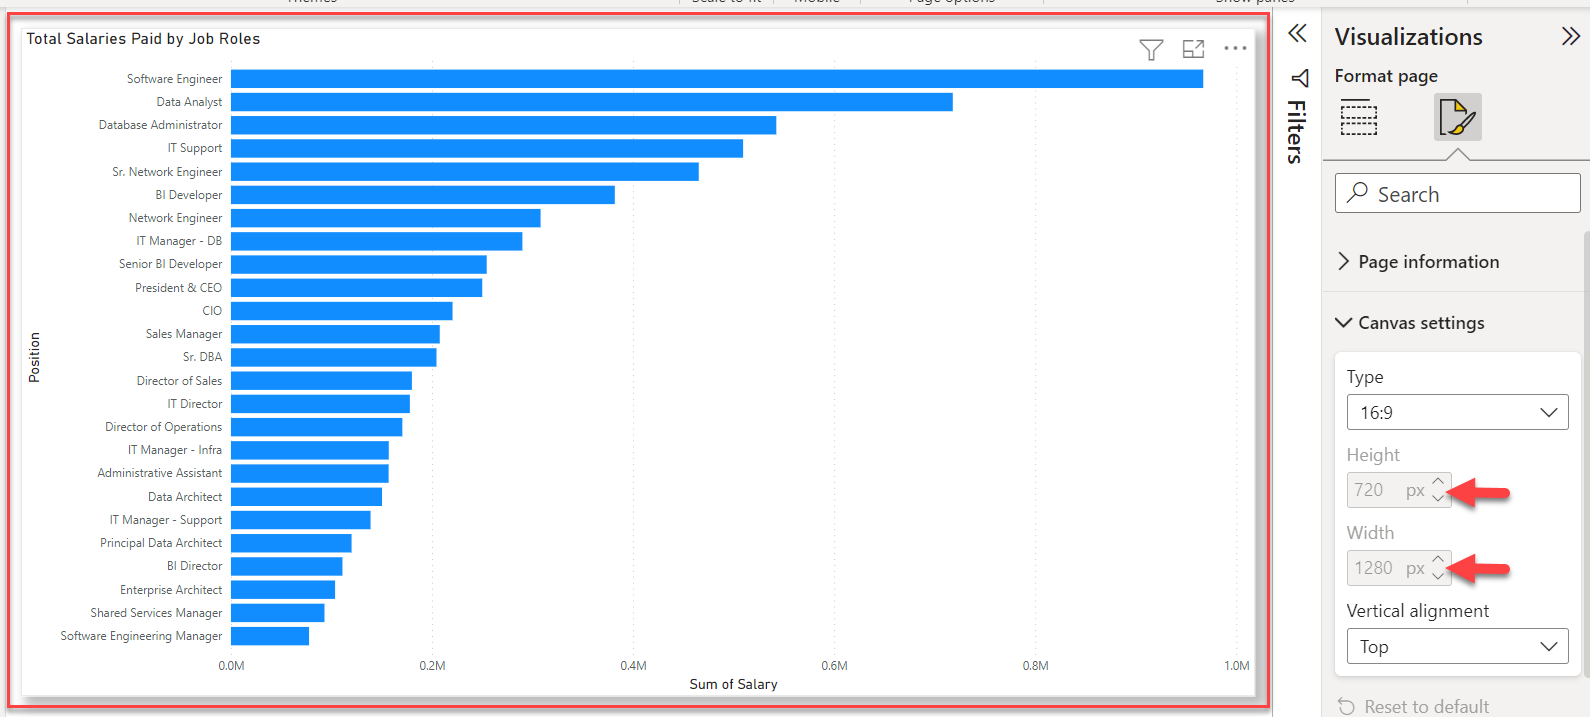
Task: Select the Enterprise Architect bar
Action: click(x=283, y=590)
